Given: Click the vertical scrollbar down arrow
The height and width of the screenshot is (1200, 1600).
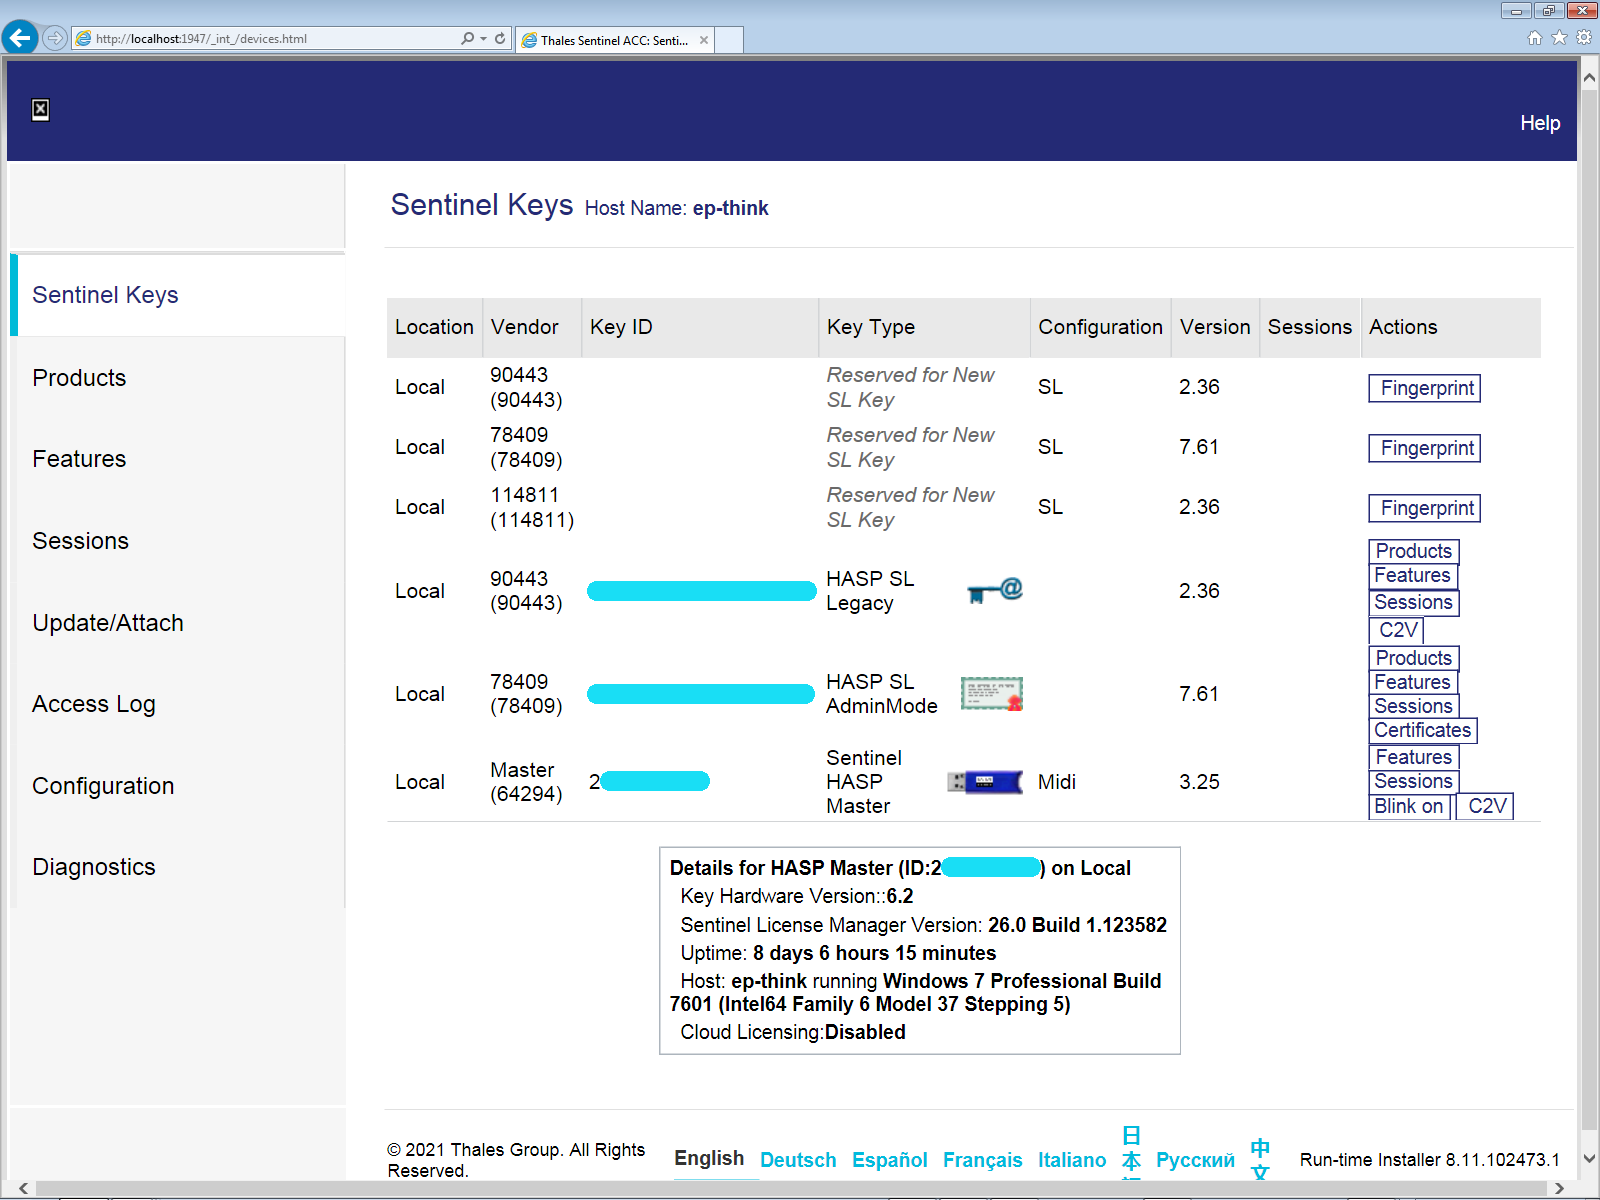Looking at the screenshot, I should click(1589, 1159).
